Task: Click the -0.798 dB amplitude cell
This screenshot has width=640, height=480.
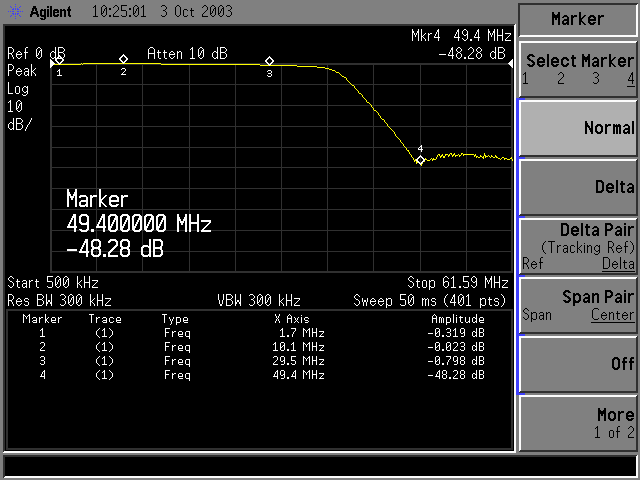Action: tap(456, 361)
